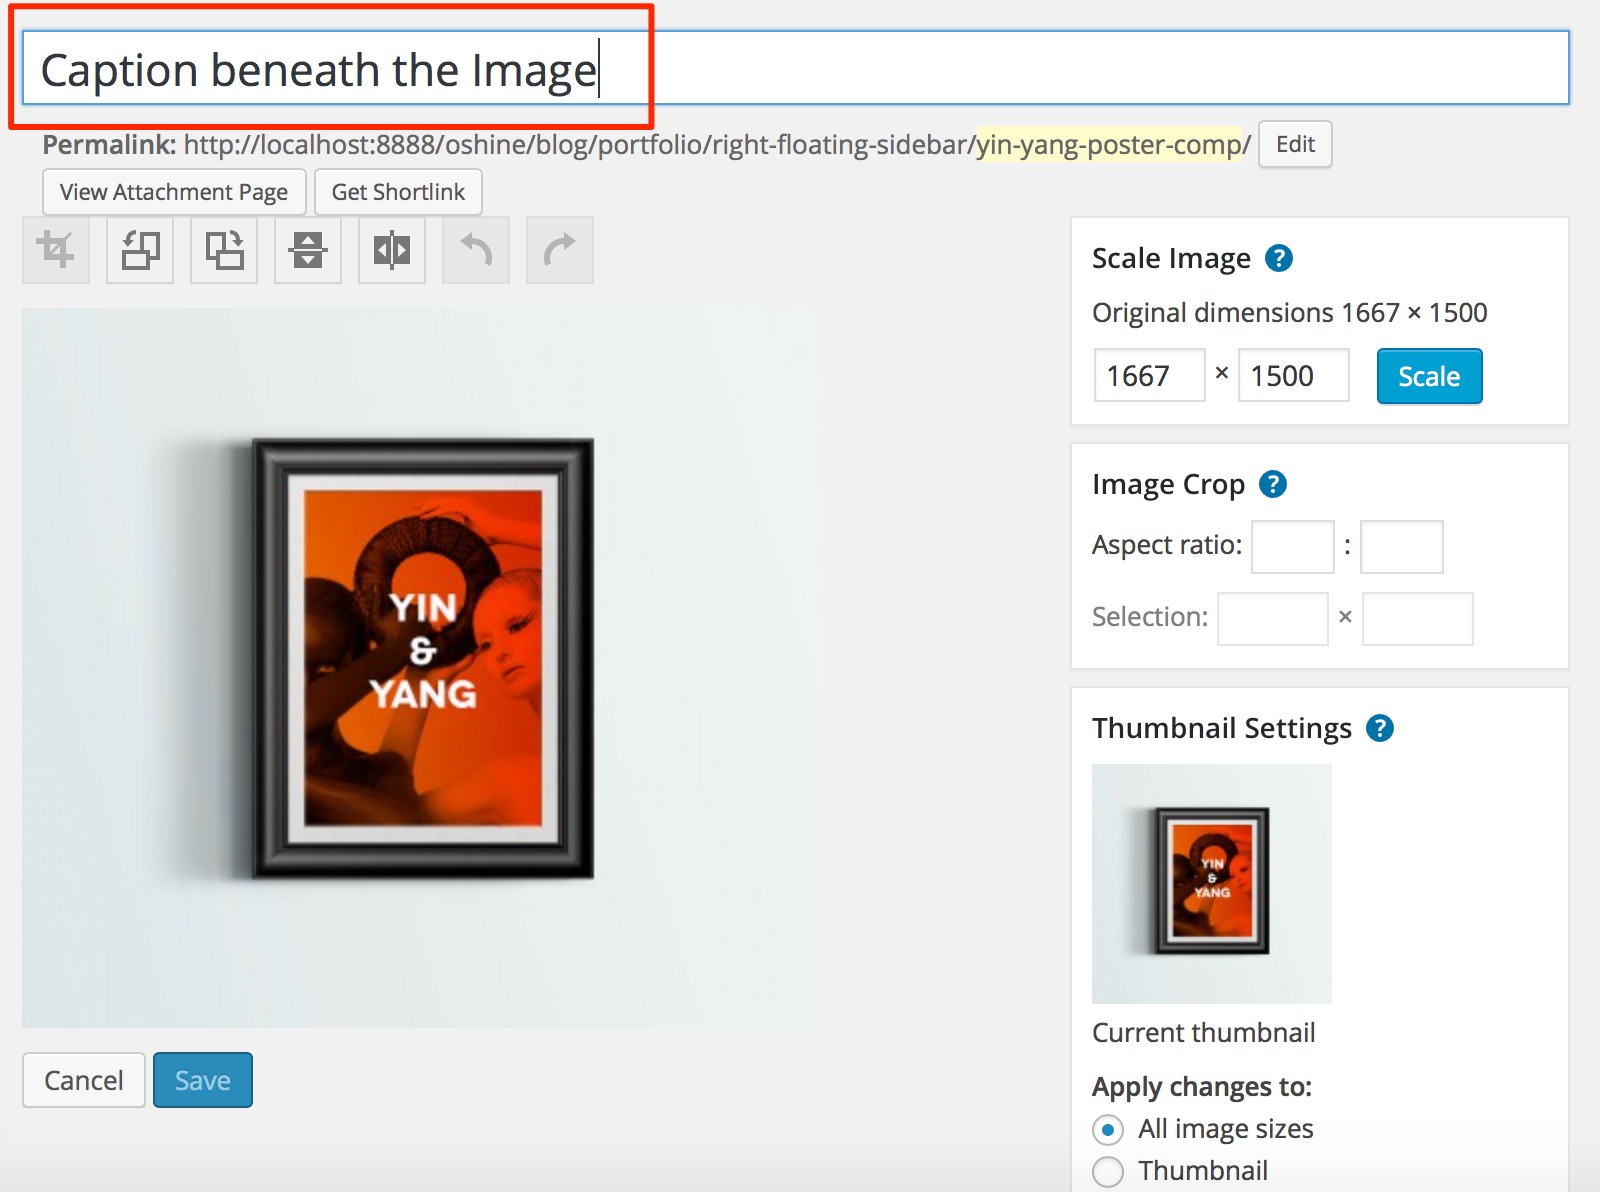The height and width of the screenshot is (1192, 1600).
Task: Flip the image vertically
Action: (308, 250)
